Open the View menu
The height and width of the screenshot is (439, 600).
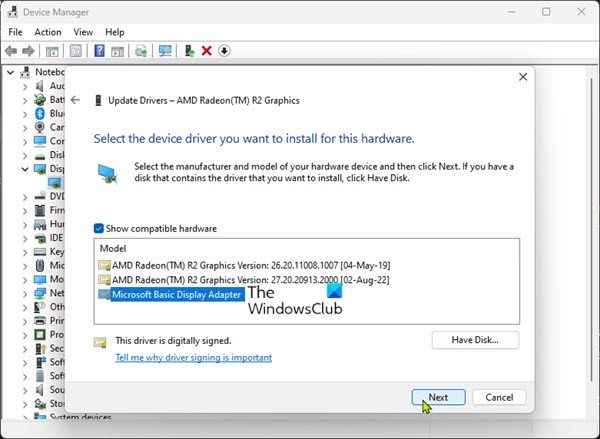coord(85,32)
